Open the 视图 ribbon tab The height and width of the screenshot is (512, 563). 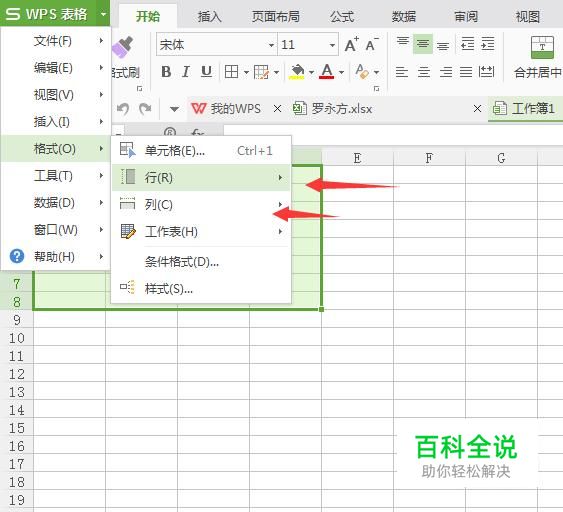pos(528,17)
